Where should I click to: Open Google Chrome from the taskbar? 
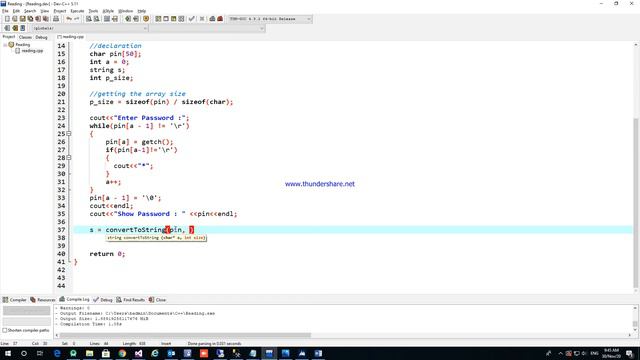pyautogui.click(x=122, y=353)
